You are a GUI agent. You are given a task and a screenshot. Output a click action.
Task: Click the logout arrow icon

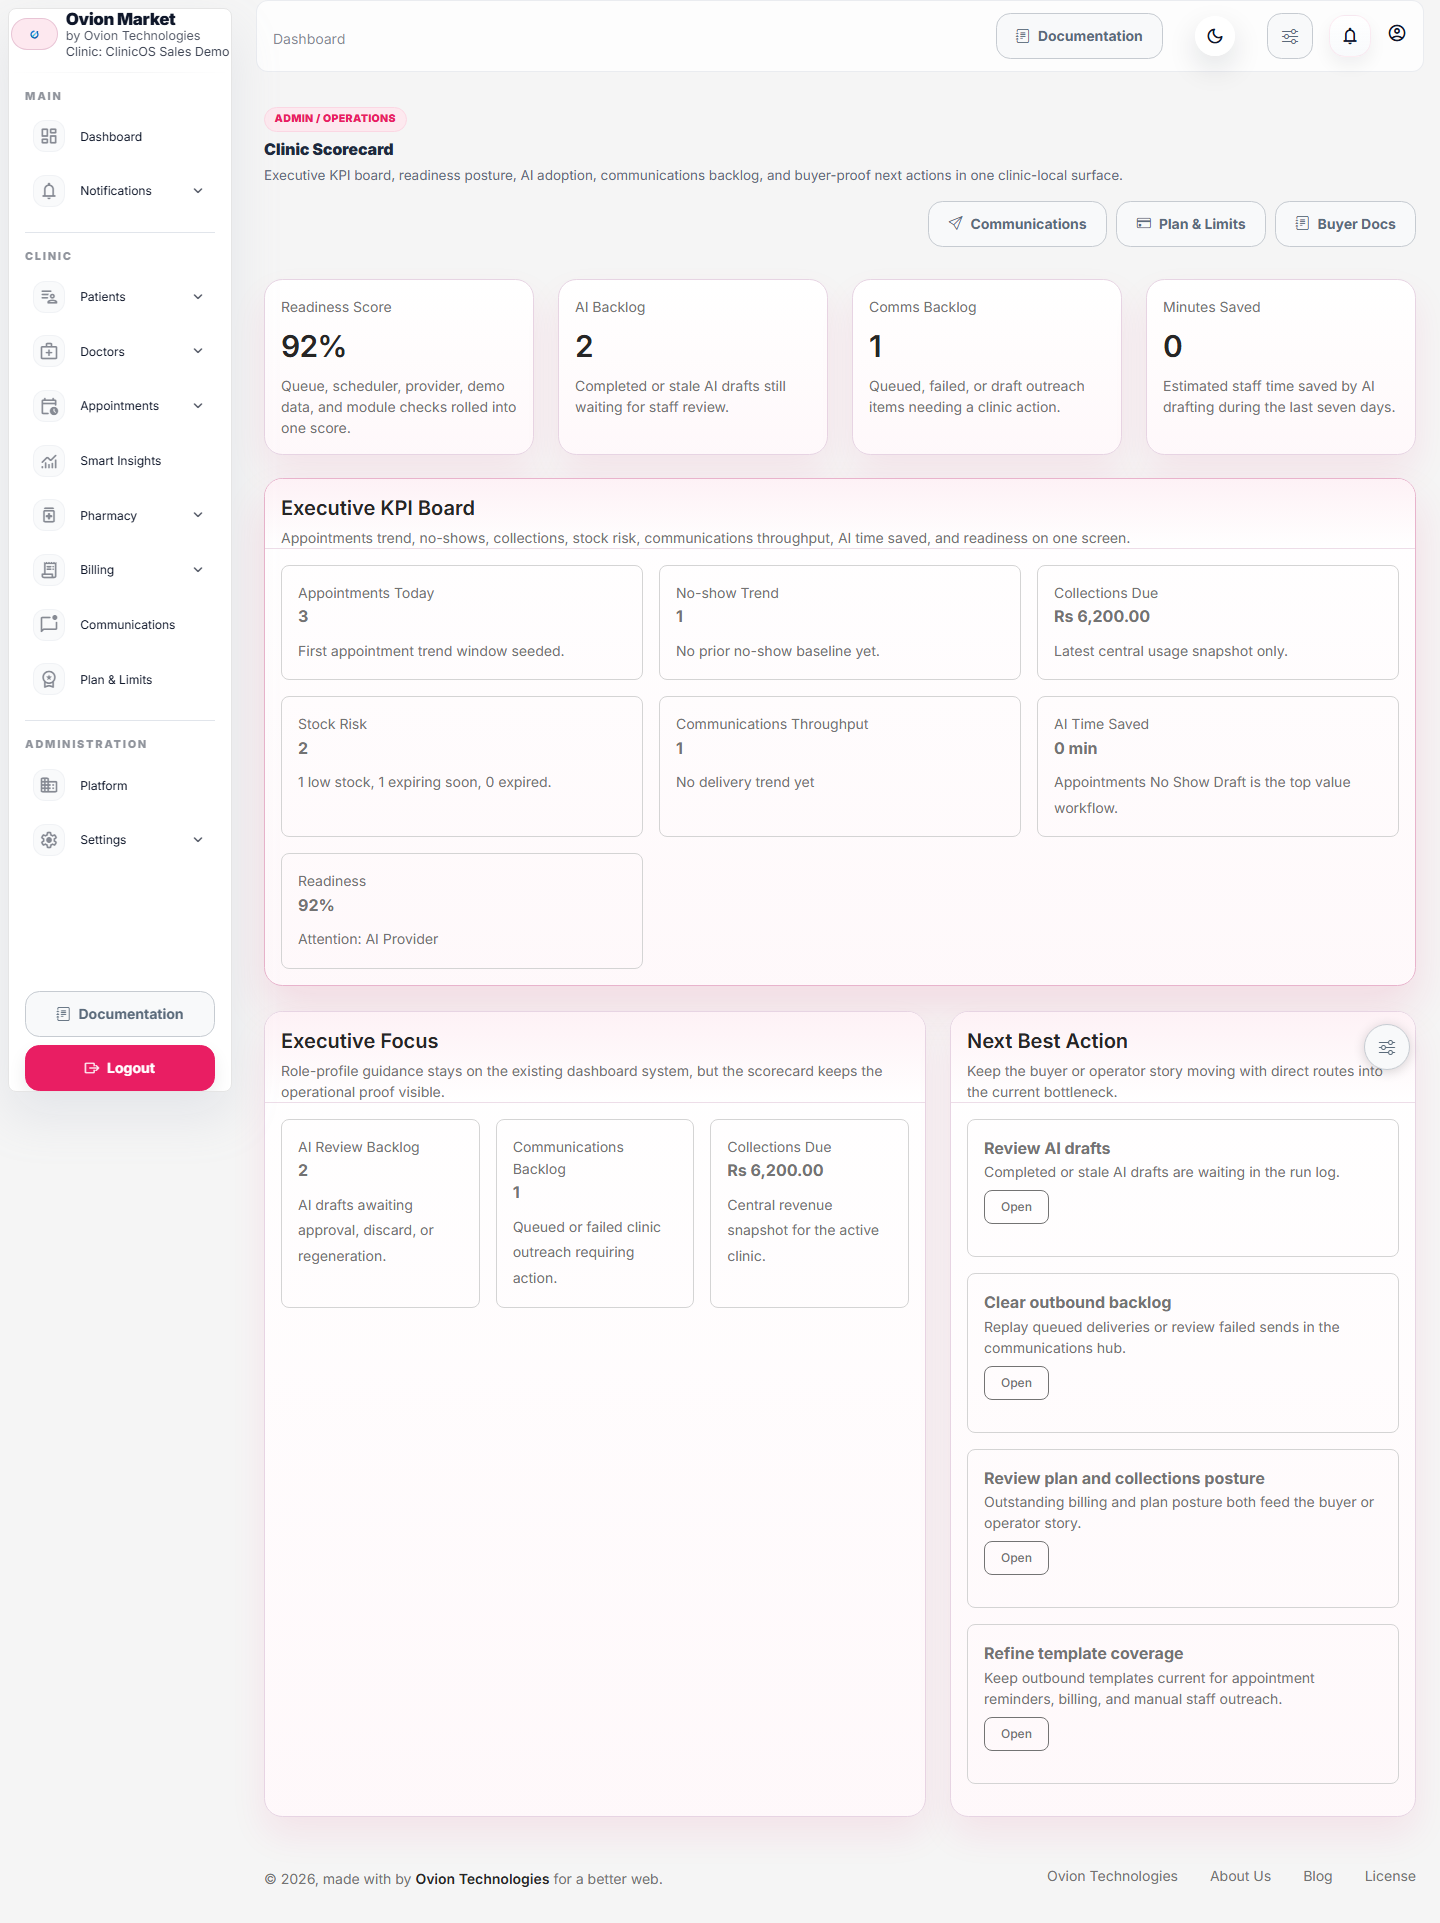point(92,1068)
